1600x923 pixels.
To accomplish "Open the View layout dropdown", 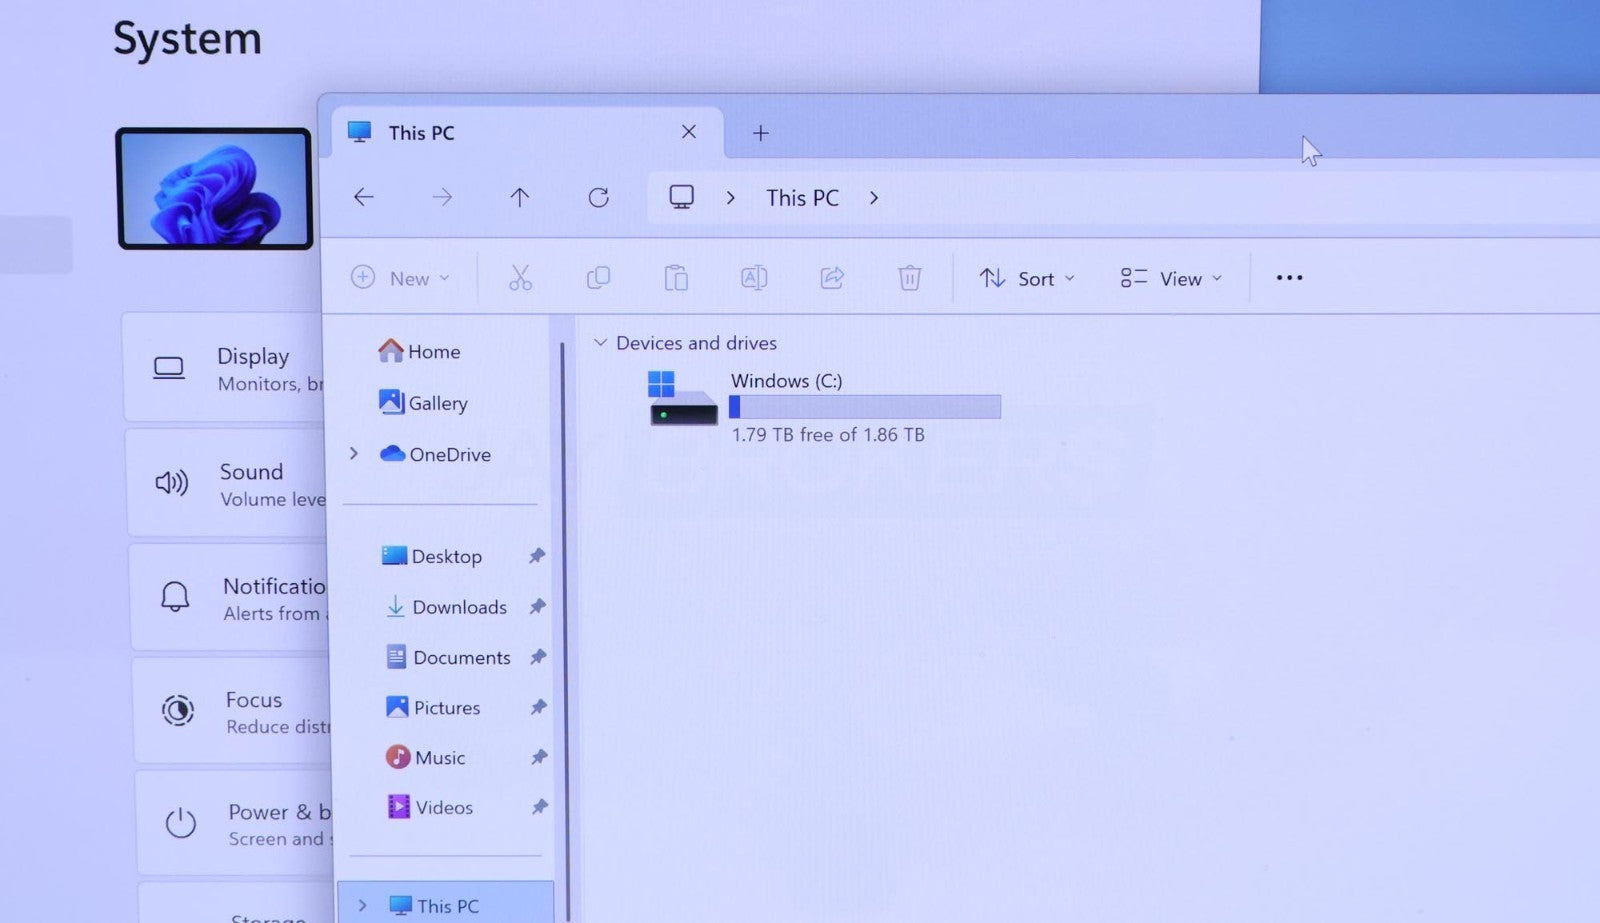I will pos(1171,278).
